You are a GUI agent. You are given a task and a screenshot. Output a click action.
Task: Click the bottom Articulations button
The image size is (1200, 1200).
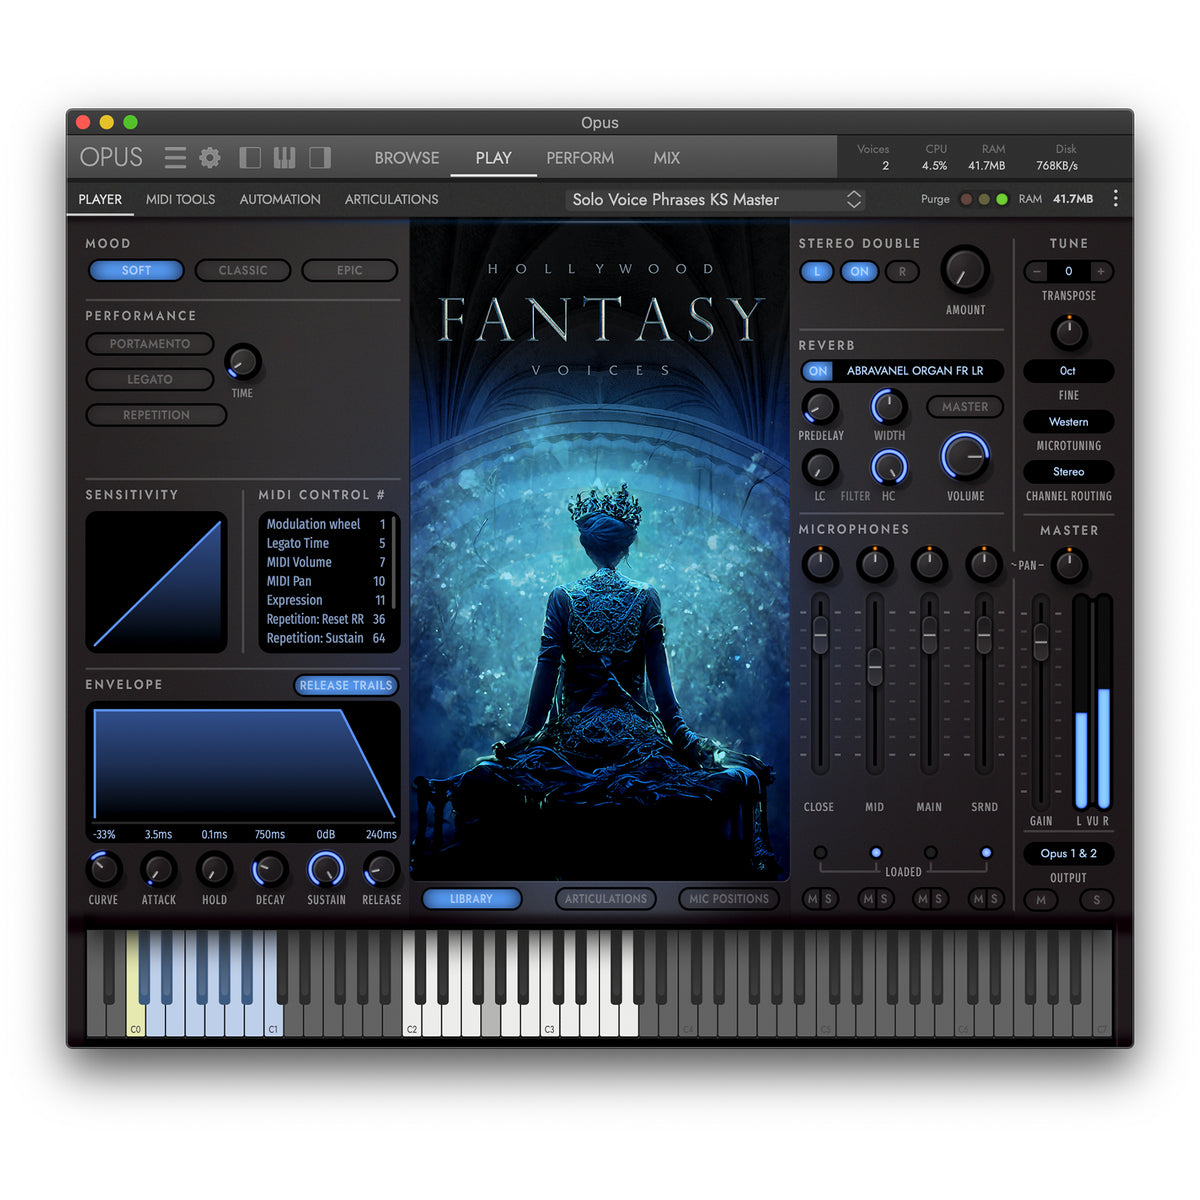coord(606,899)
